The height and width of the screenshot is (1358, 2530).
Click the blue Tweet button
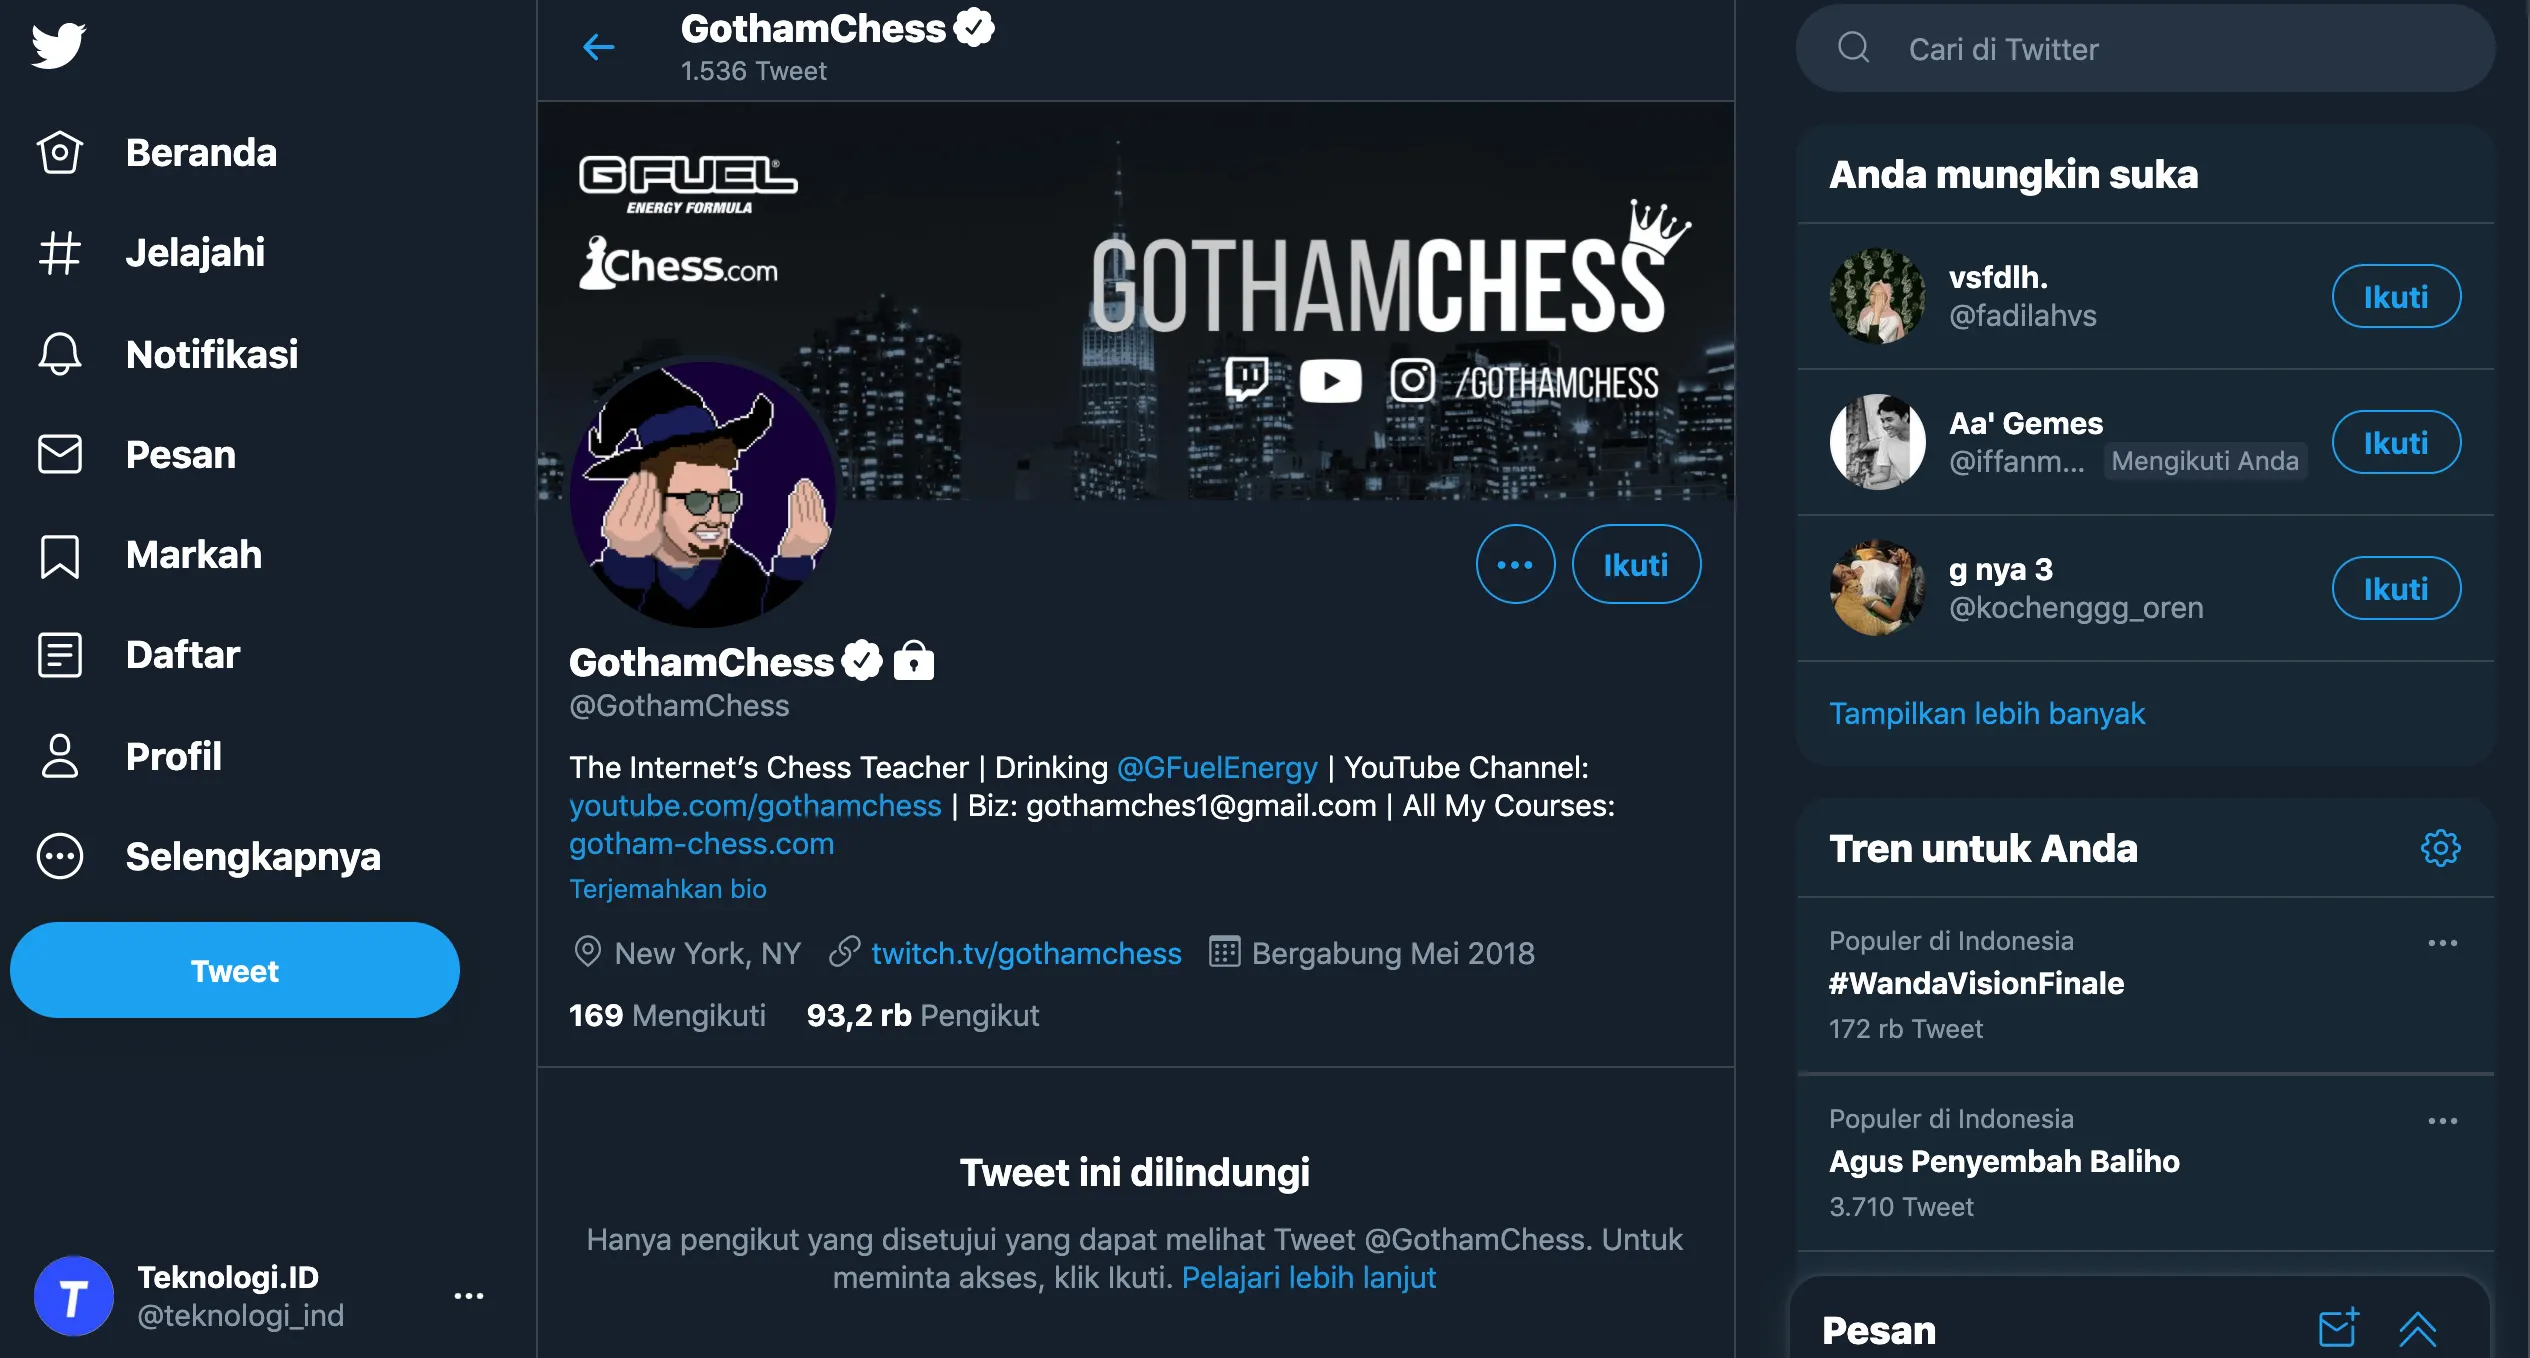tap(235, 970)
